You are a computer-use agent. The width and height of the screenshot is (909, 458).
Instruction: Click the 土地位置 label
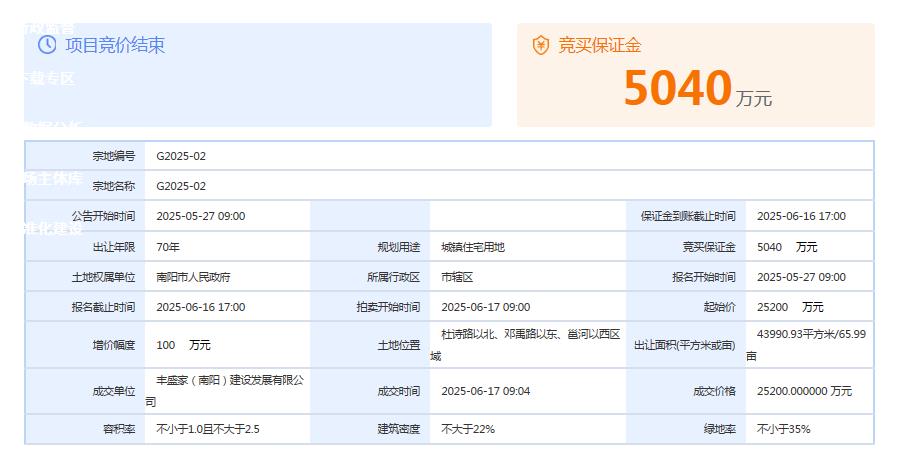click(399, 345)
